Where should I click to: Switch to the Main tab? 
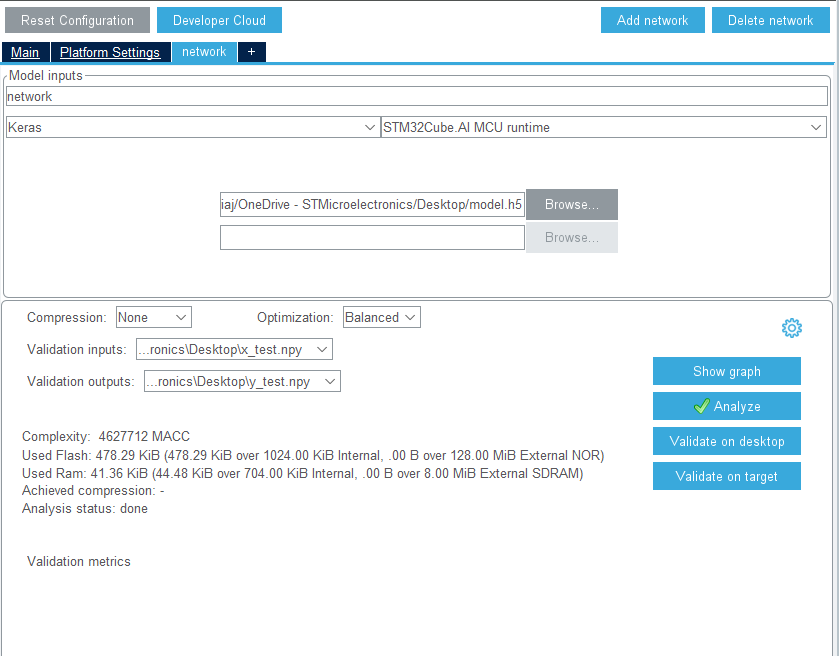[24, 52]
